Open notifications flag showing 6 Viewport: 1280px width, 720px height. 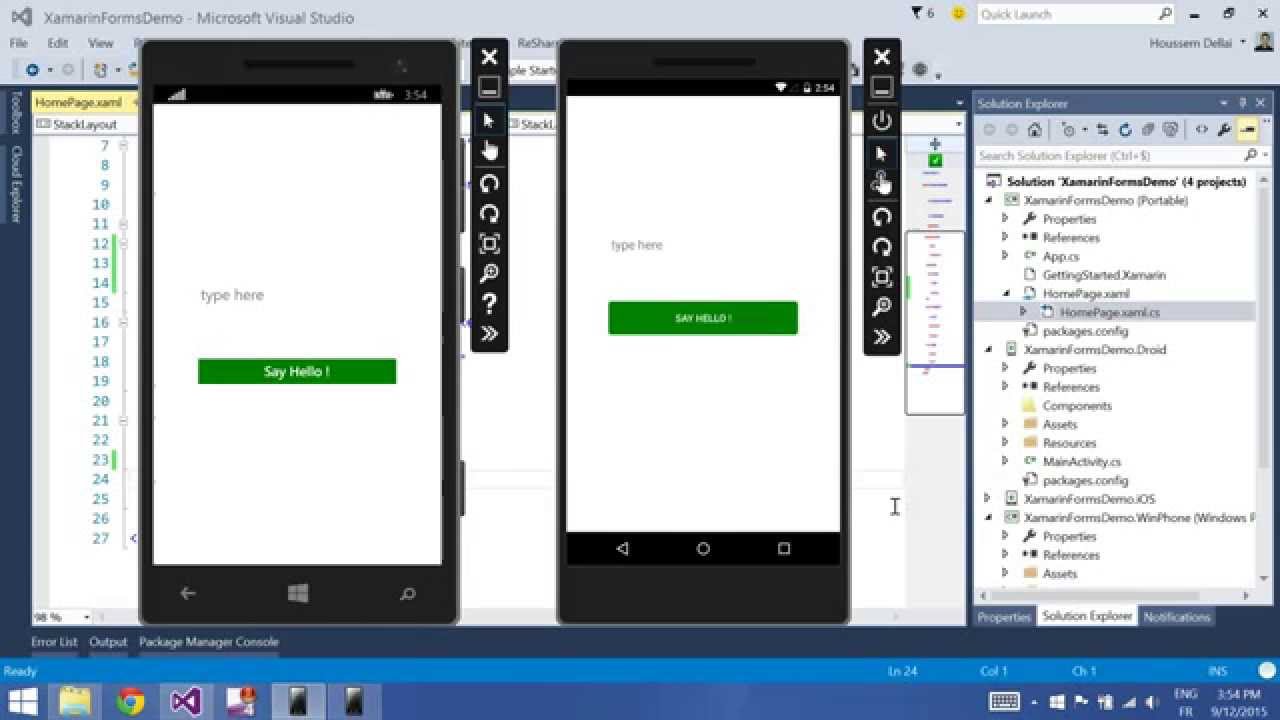pos(923,13)
